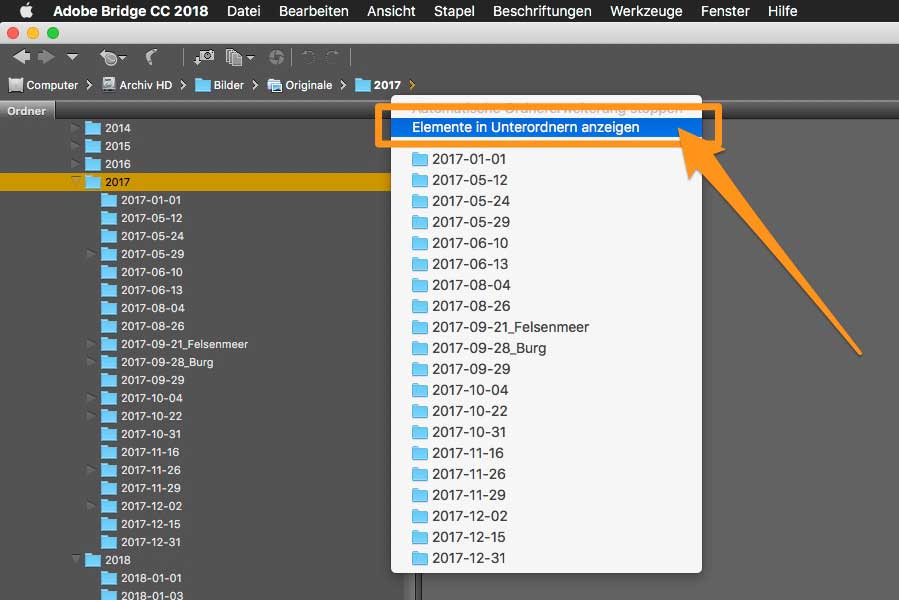
Task: Choose 2017-10-22 in the dropdown list
Action: (546, 411)
